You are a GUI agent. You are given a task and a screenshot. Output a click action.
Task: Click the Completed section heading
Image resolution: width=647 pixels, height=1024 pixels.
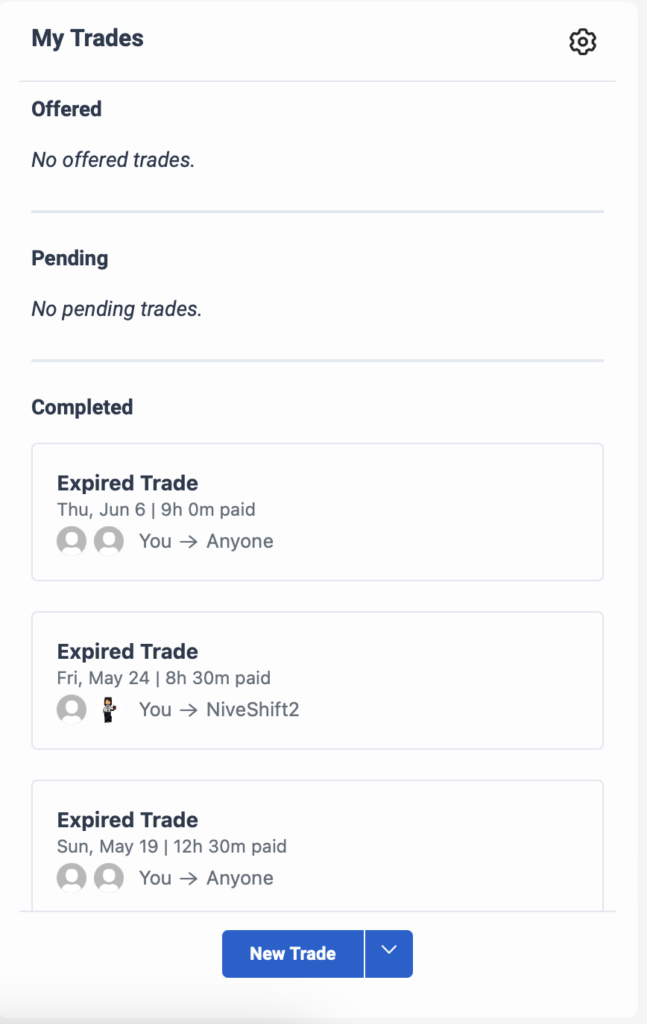(82, 407)
